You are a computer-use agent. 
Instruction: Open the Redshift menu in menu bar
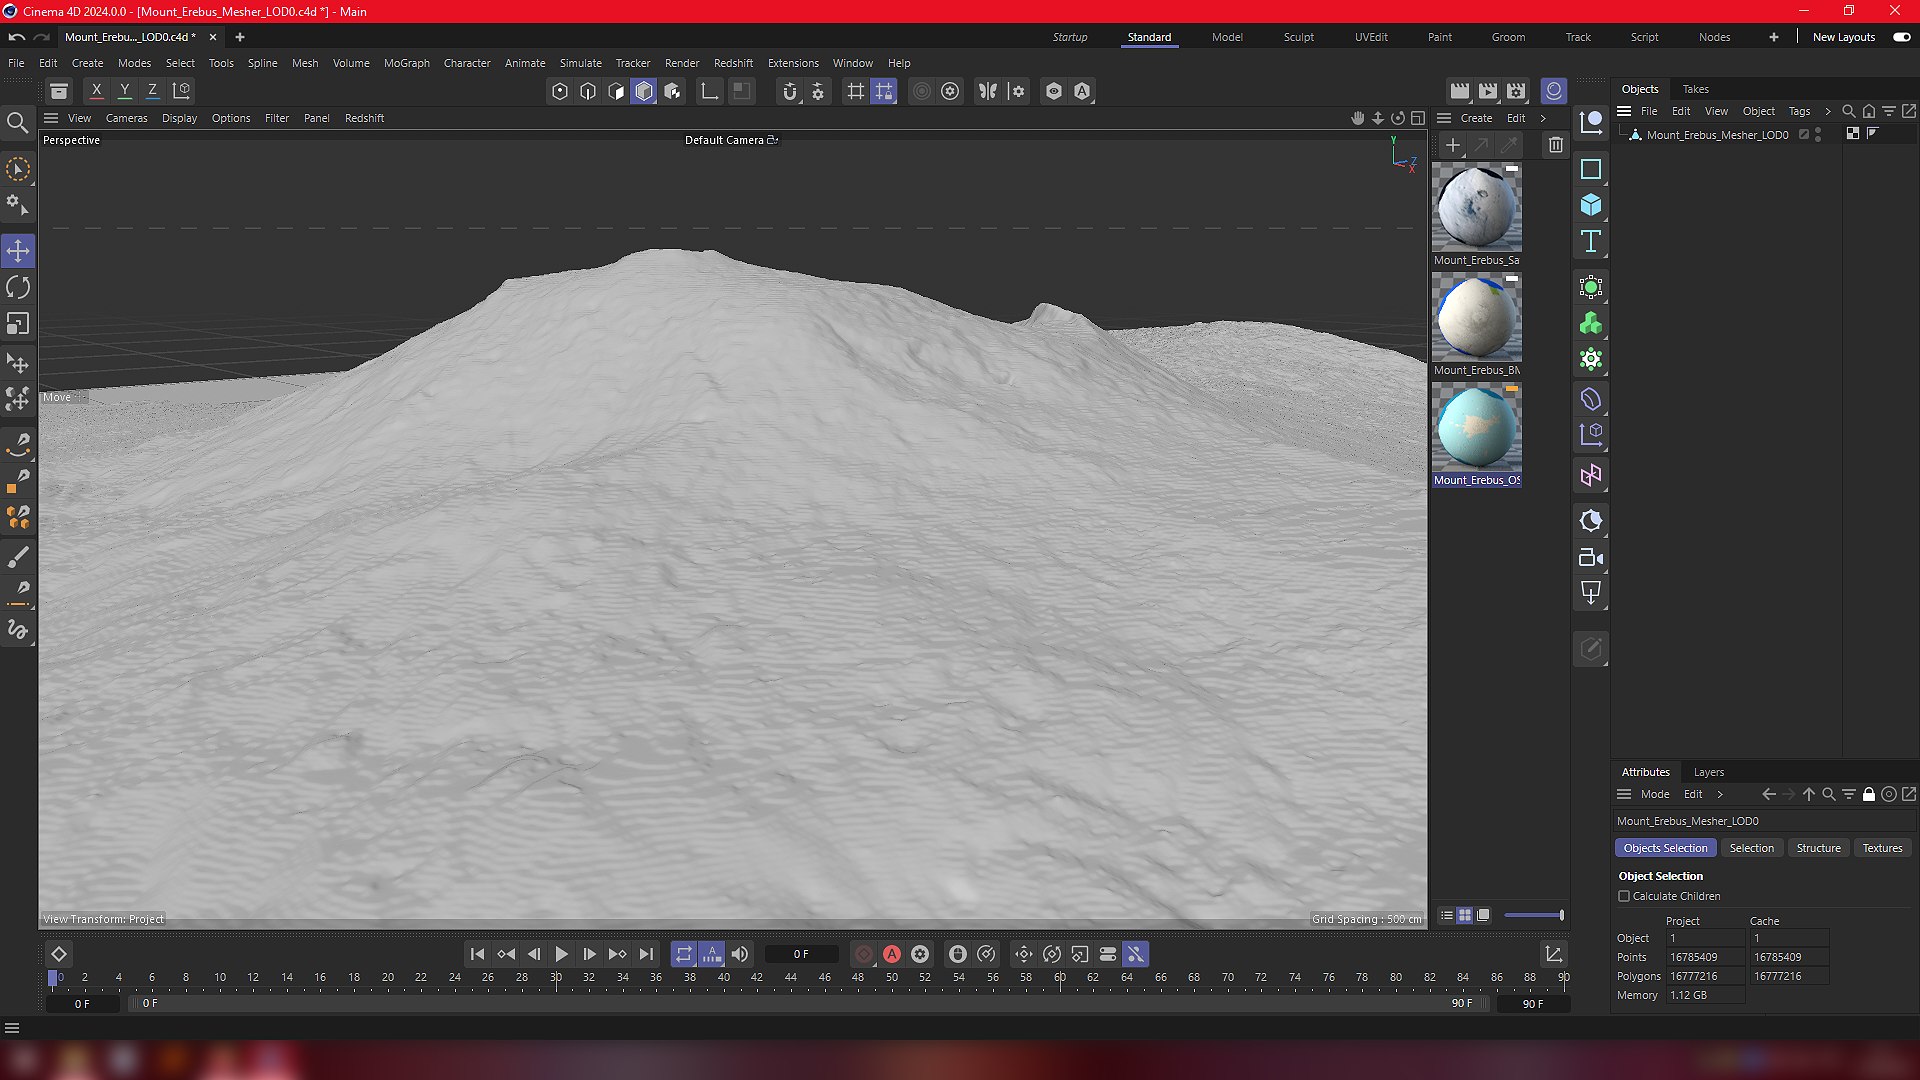(x=733, y=63)
